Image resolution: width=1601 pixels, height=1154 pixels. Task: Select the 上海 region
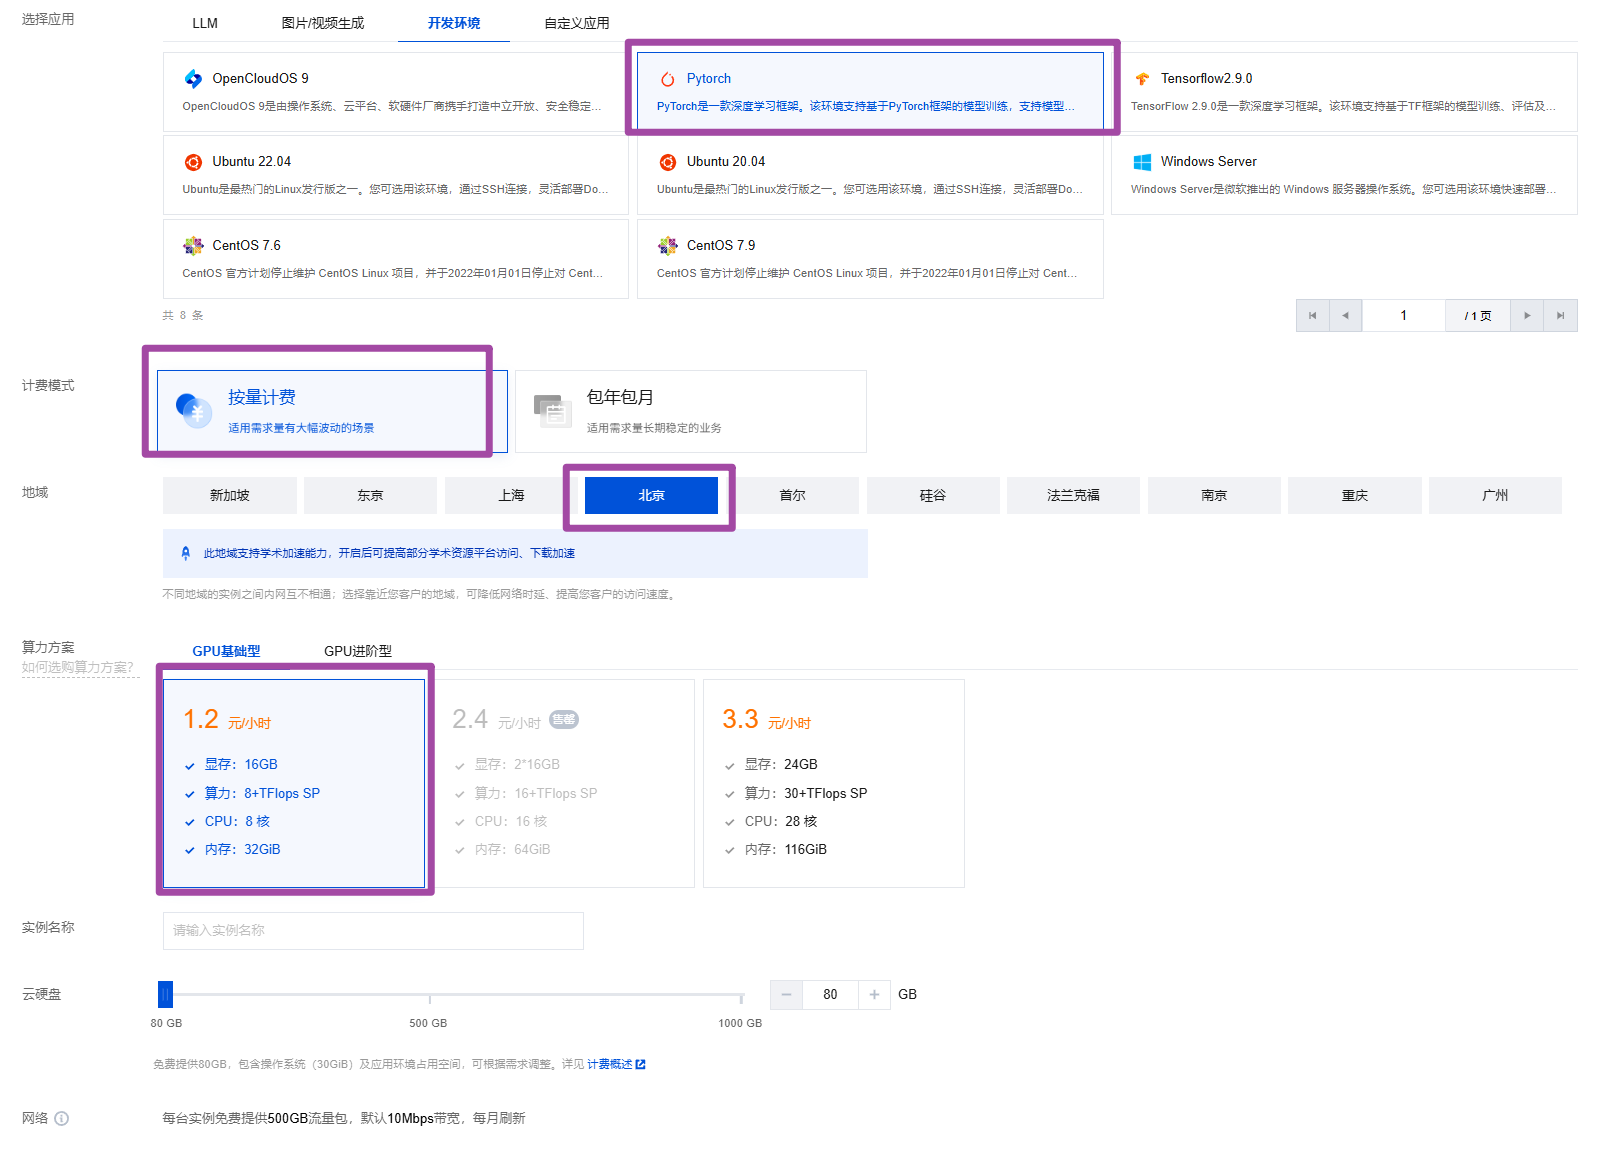tap(511, 495)
